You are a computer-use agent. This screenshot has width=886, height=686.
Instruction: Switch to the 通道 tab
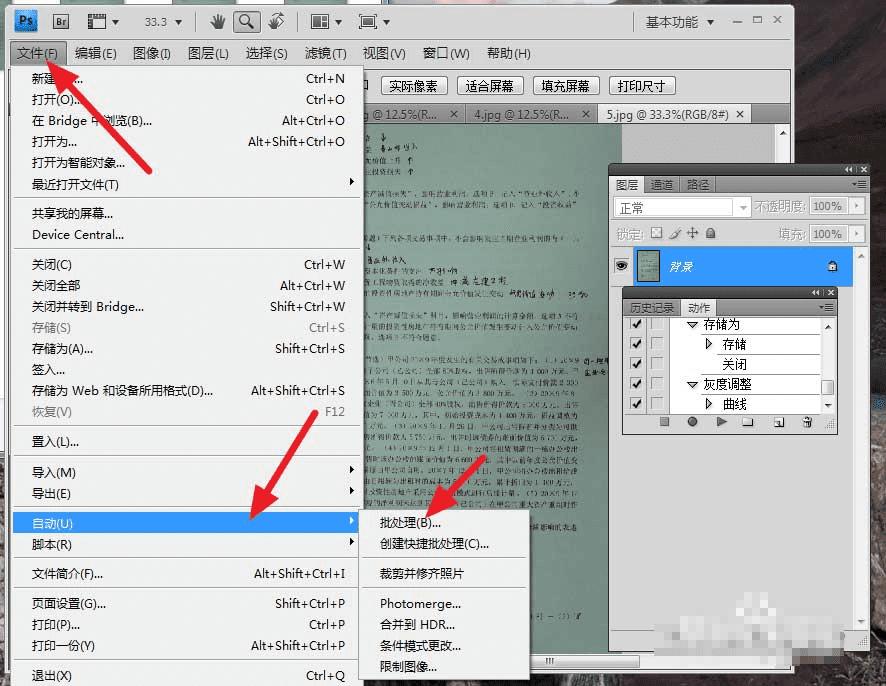(662, 185)
